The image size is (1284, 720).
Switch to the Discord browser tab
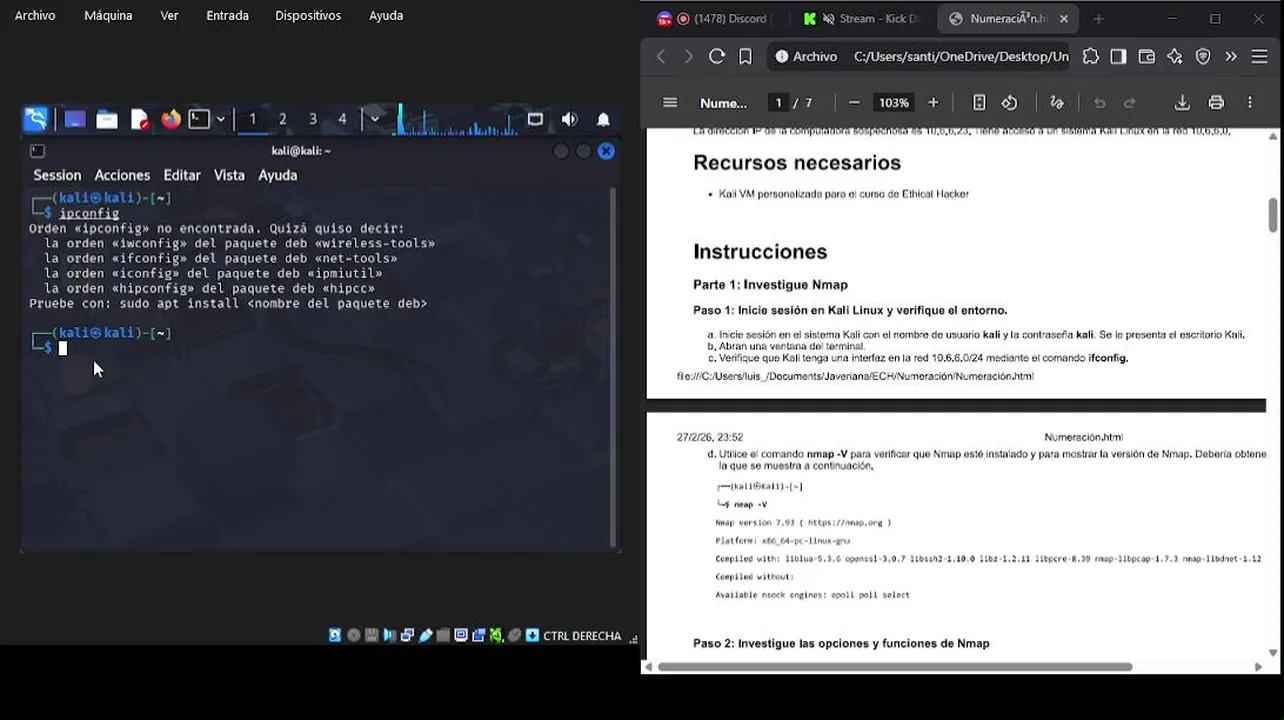(713, 18)
